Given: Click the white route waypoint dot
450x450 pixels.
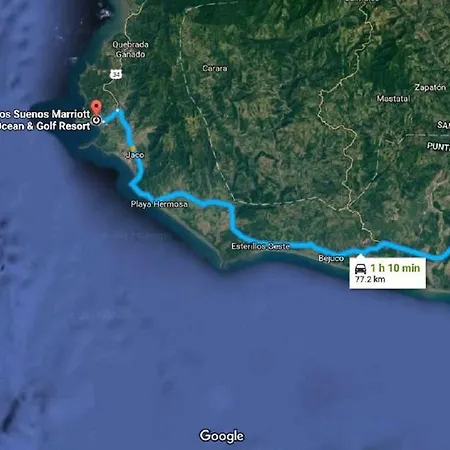Looking at the screenshot, I should coord(118,110).
